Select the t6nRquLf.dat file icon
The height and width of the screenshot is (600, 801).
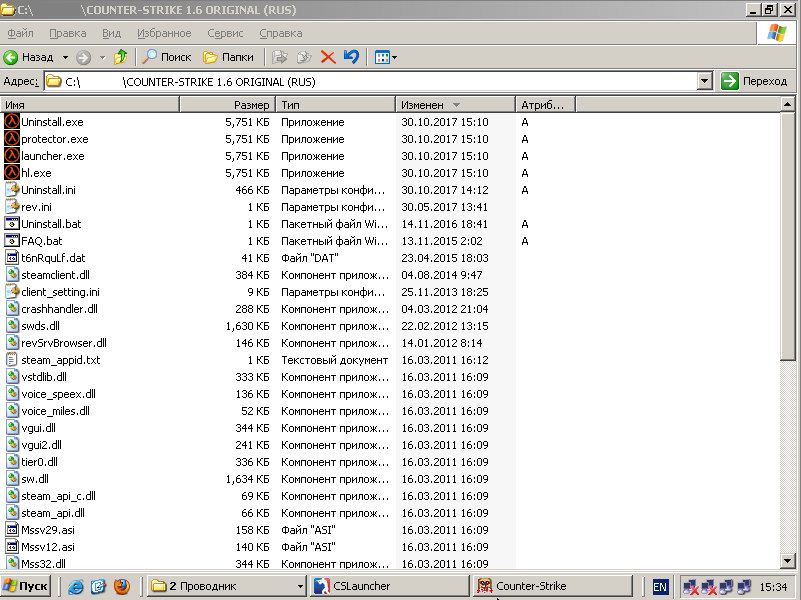tap(12, 257)
